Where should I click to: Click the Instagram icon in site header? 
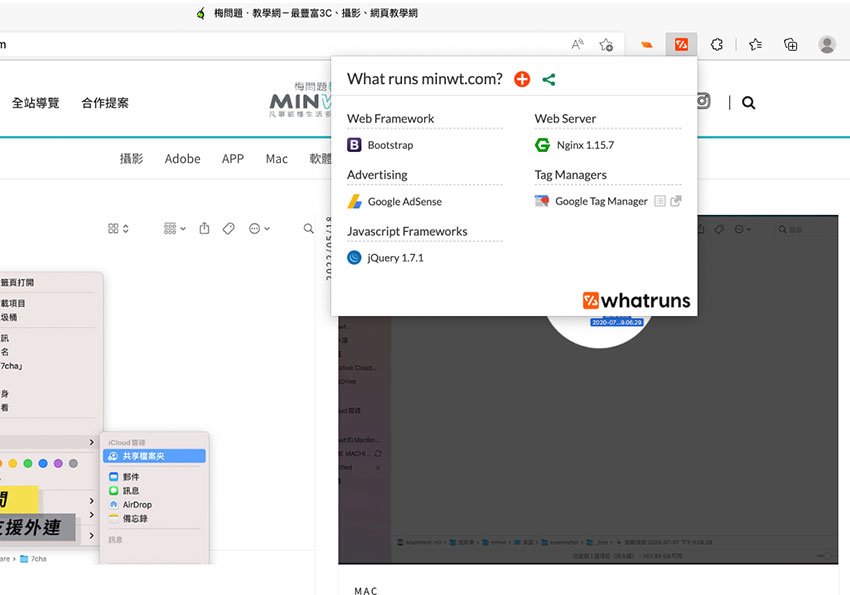[703, 101]
